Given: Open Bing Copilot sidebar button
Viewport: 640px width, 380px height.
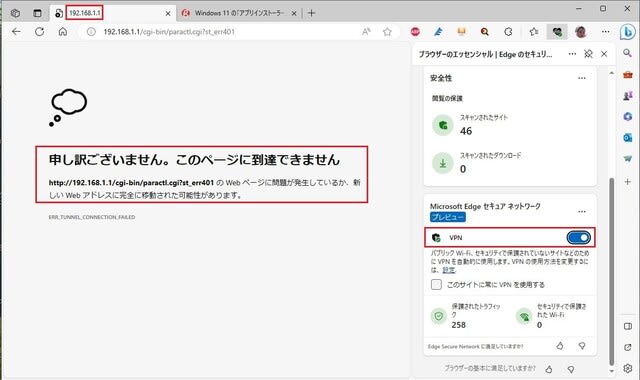Looking at the screenshot, I should point(628,32).
